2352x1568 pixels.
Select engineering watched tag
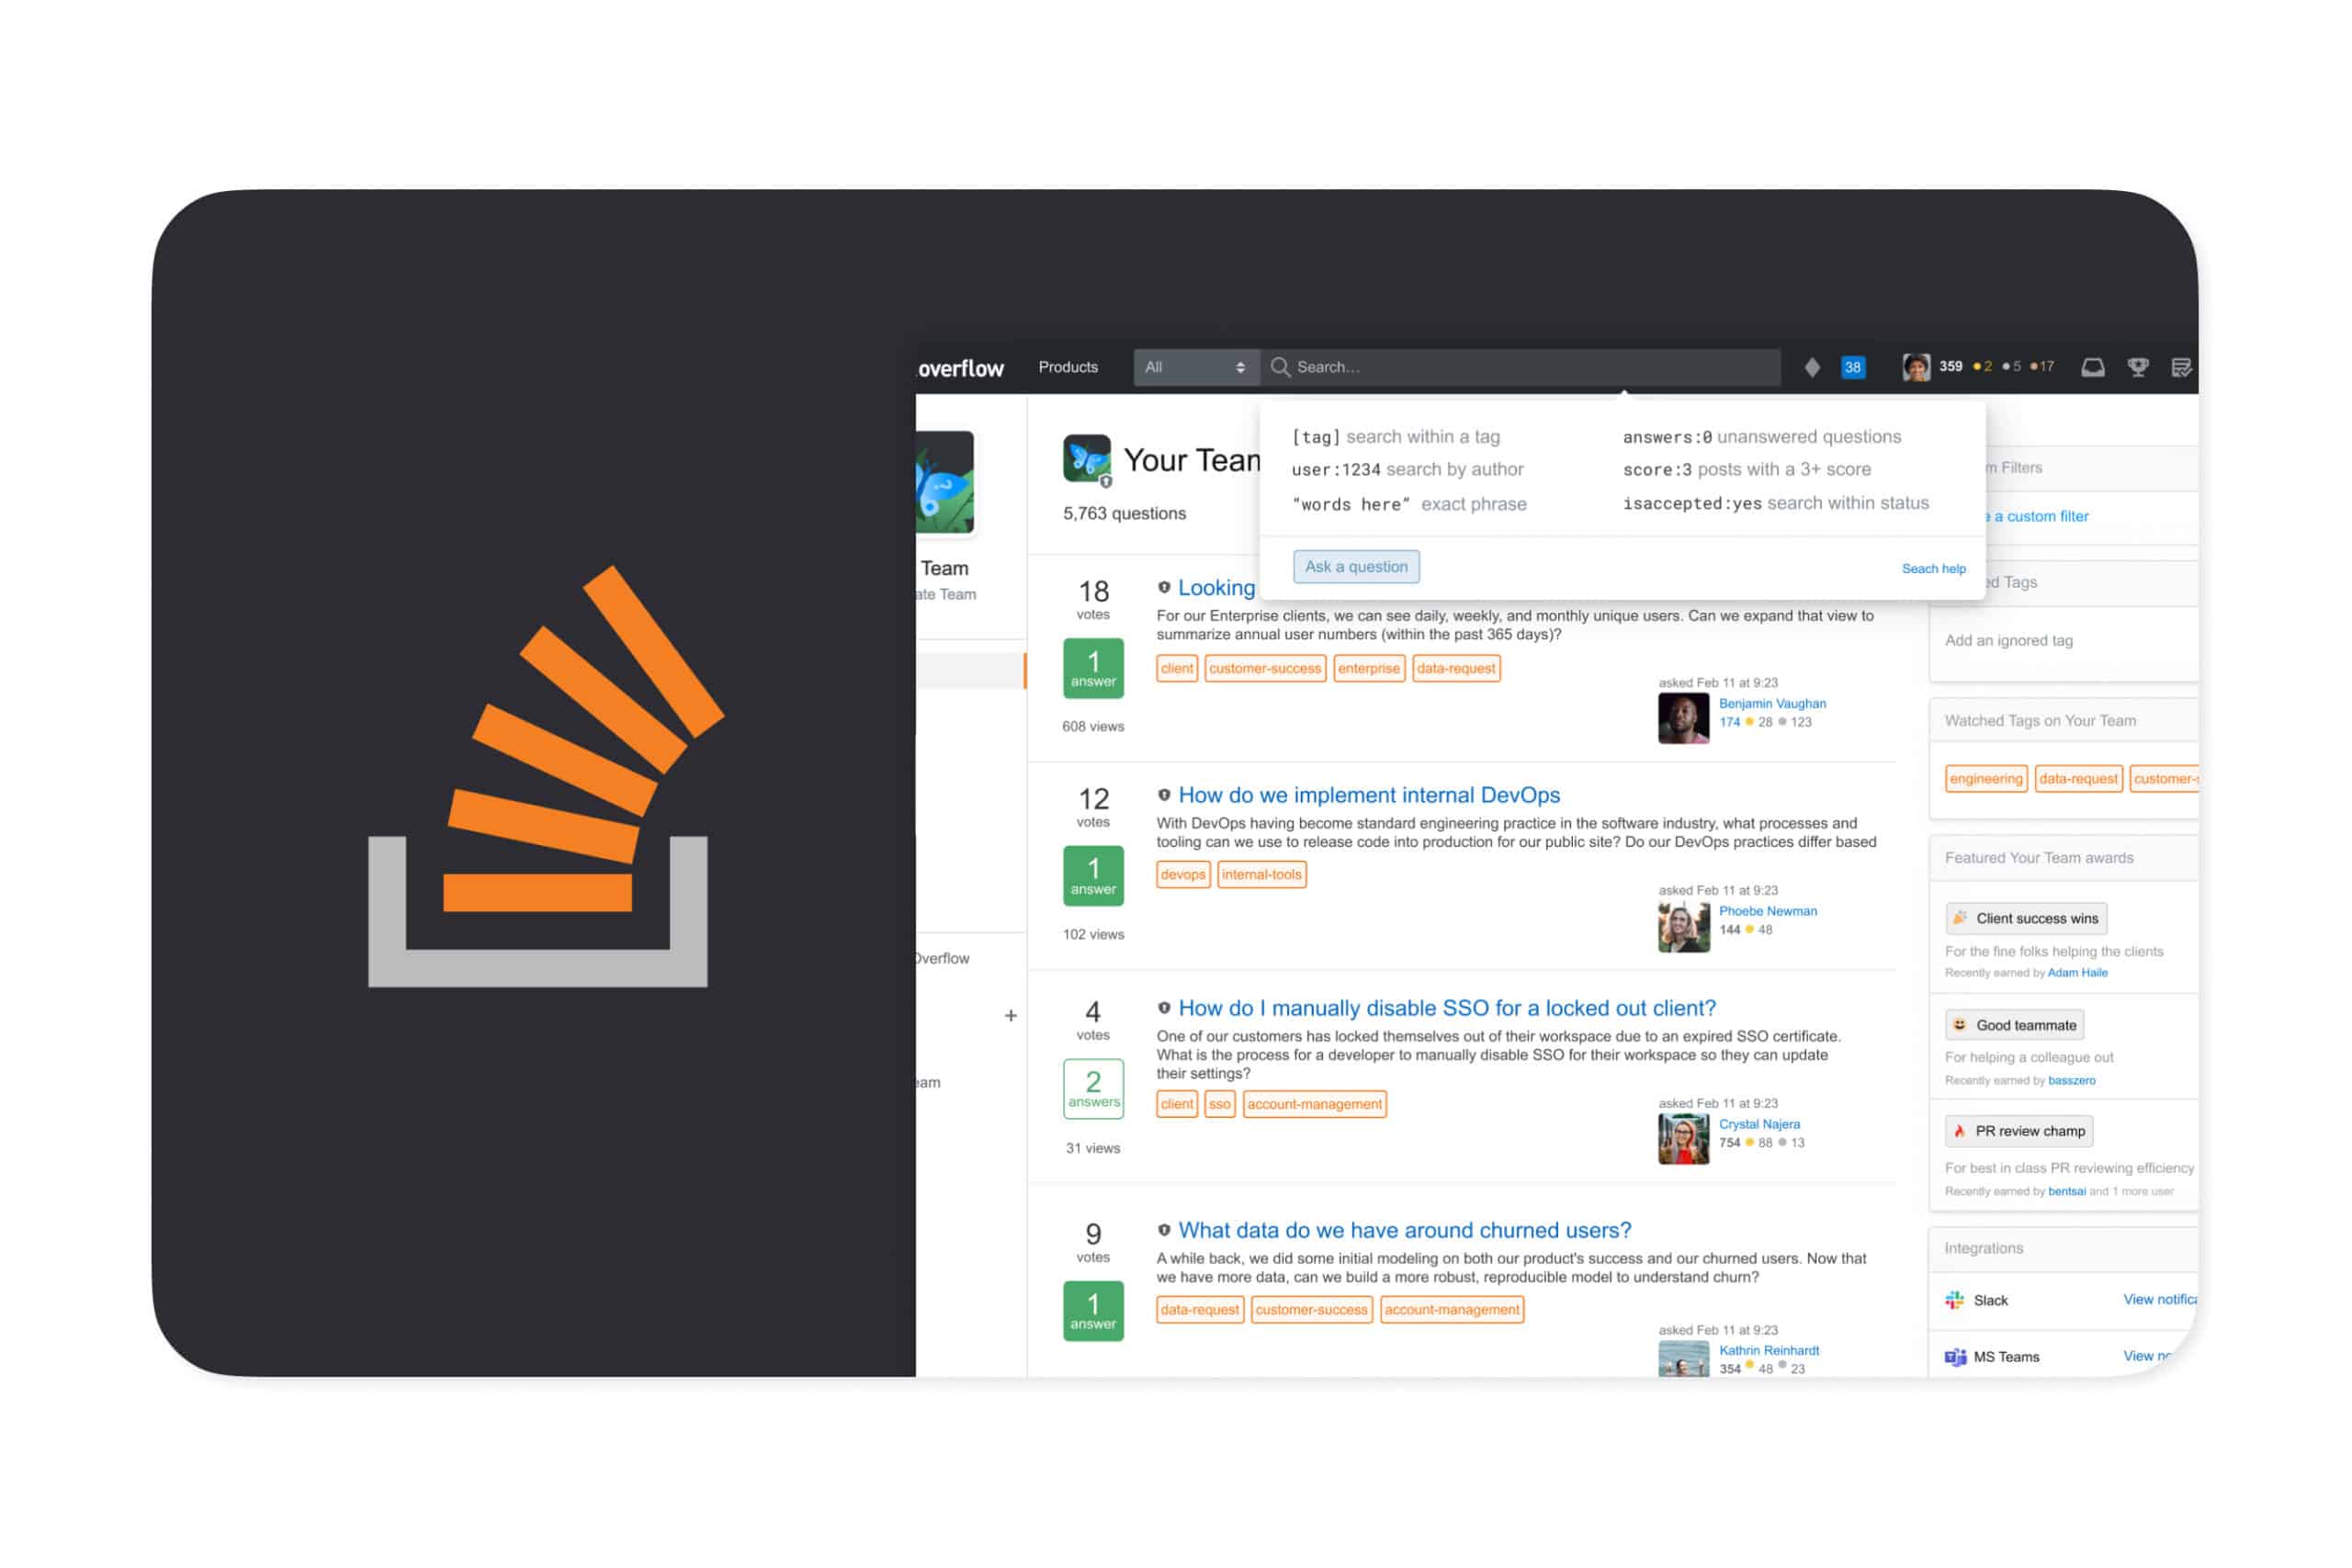(x=1986, y=778)
